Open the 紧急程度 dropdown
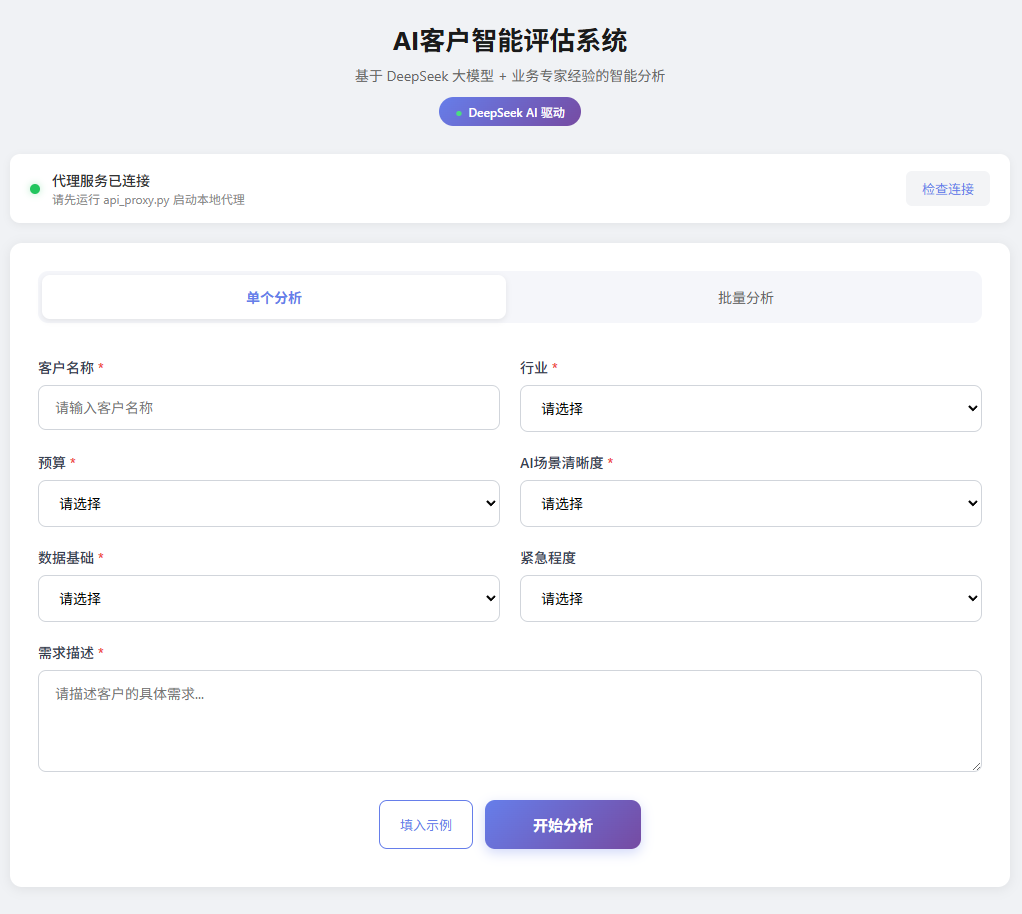The width and height of the screenshot is (1022, 914). [751, 598]
